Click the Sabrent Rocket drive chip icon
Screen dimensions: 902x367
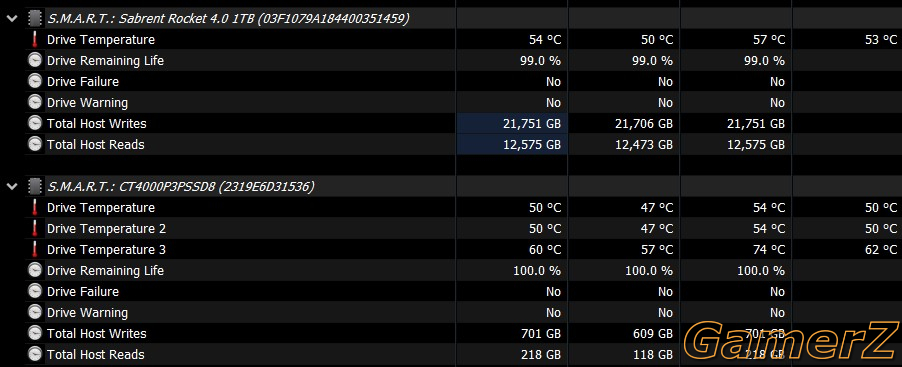pyautogui.click(x=35, y=19)
